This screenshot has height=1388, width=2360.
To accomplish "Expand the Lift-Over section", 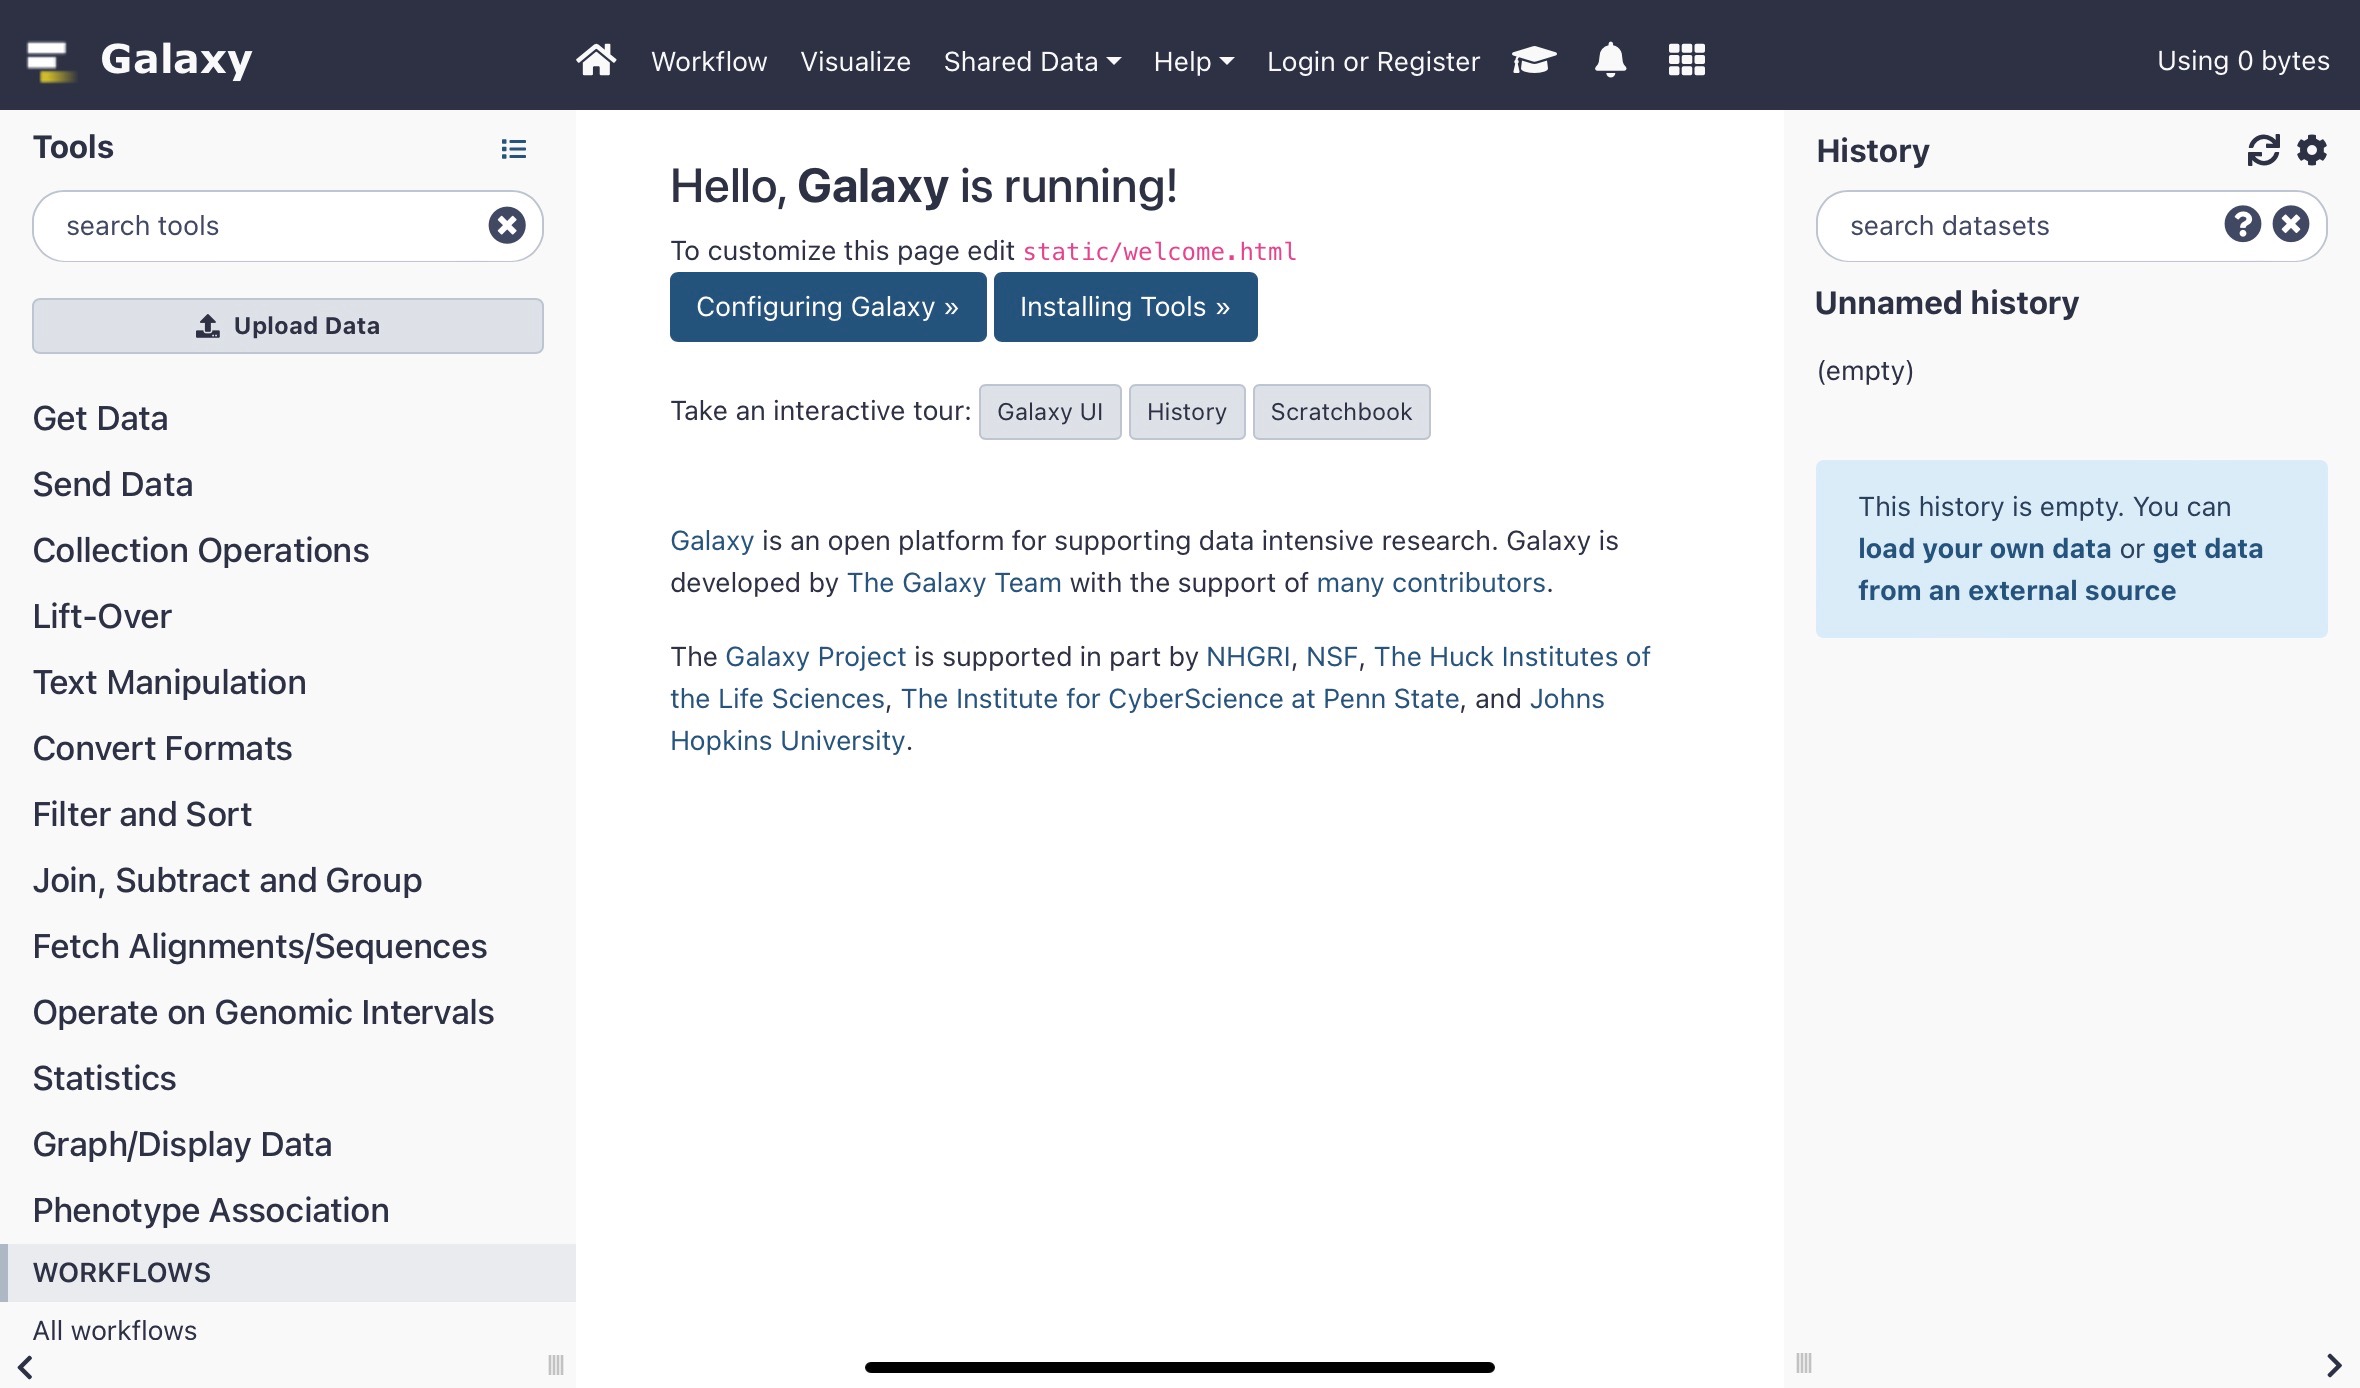I will pos(102,616).
